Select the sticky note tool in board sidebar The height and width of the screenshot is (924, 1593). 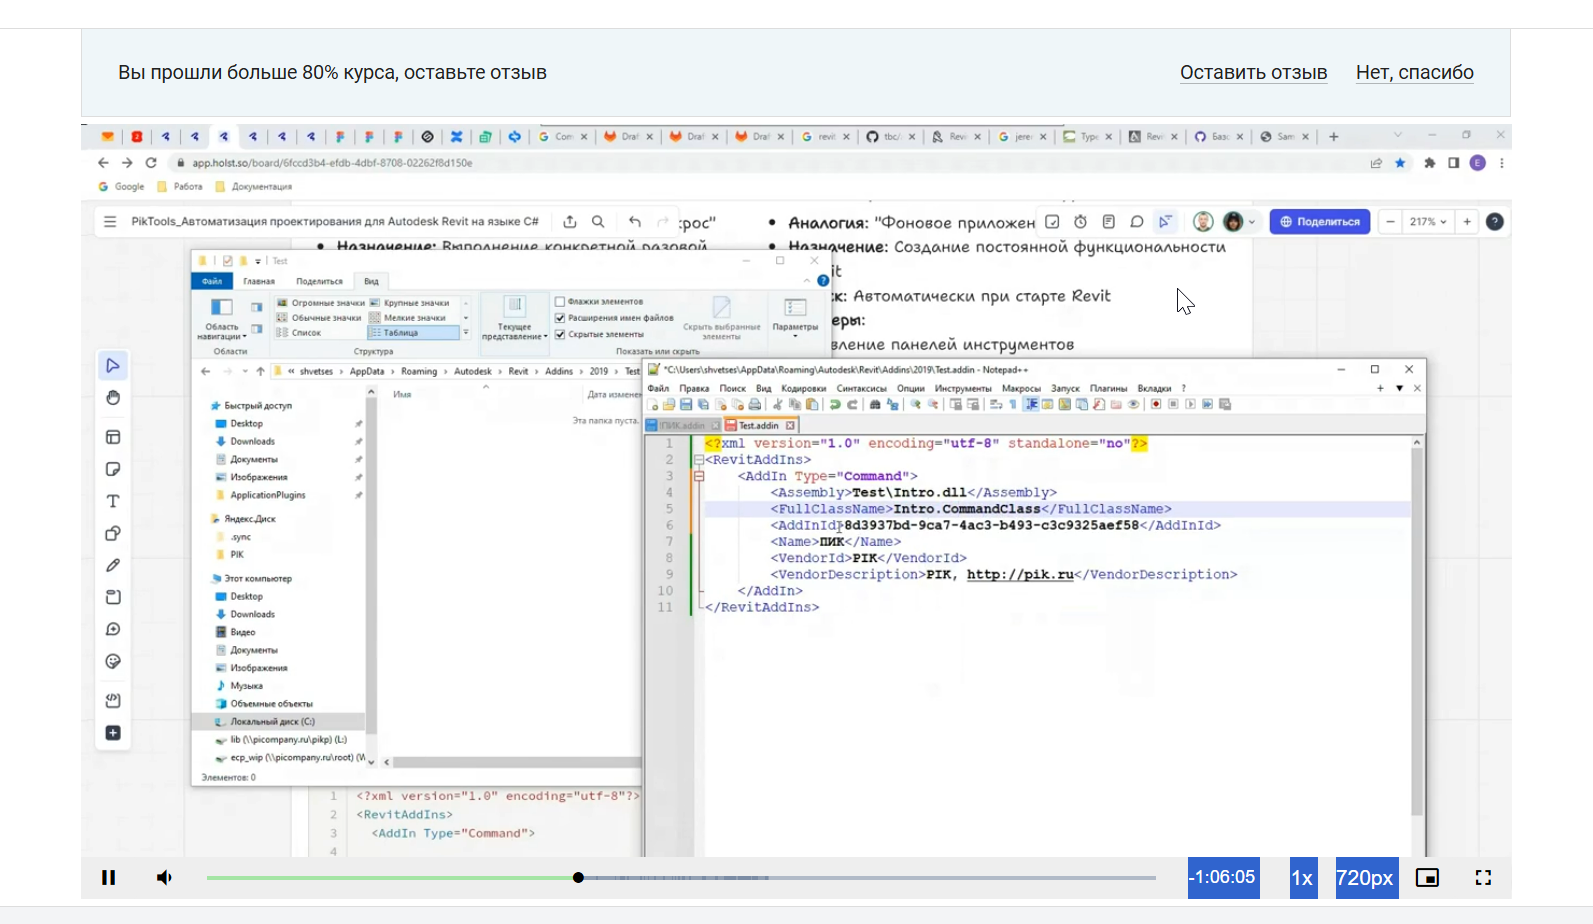click(113, 469)
